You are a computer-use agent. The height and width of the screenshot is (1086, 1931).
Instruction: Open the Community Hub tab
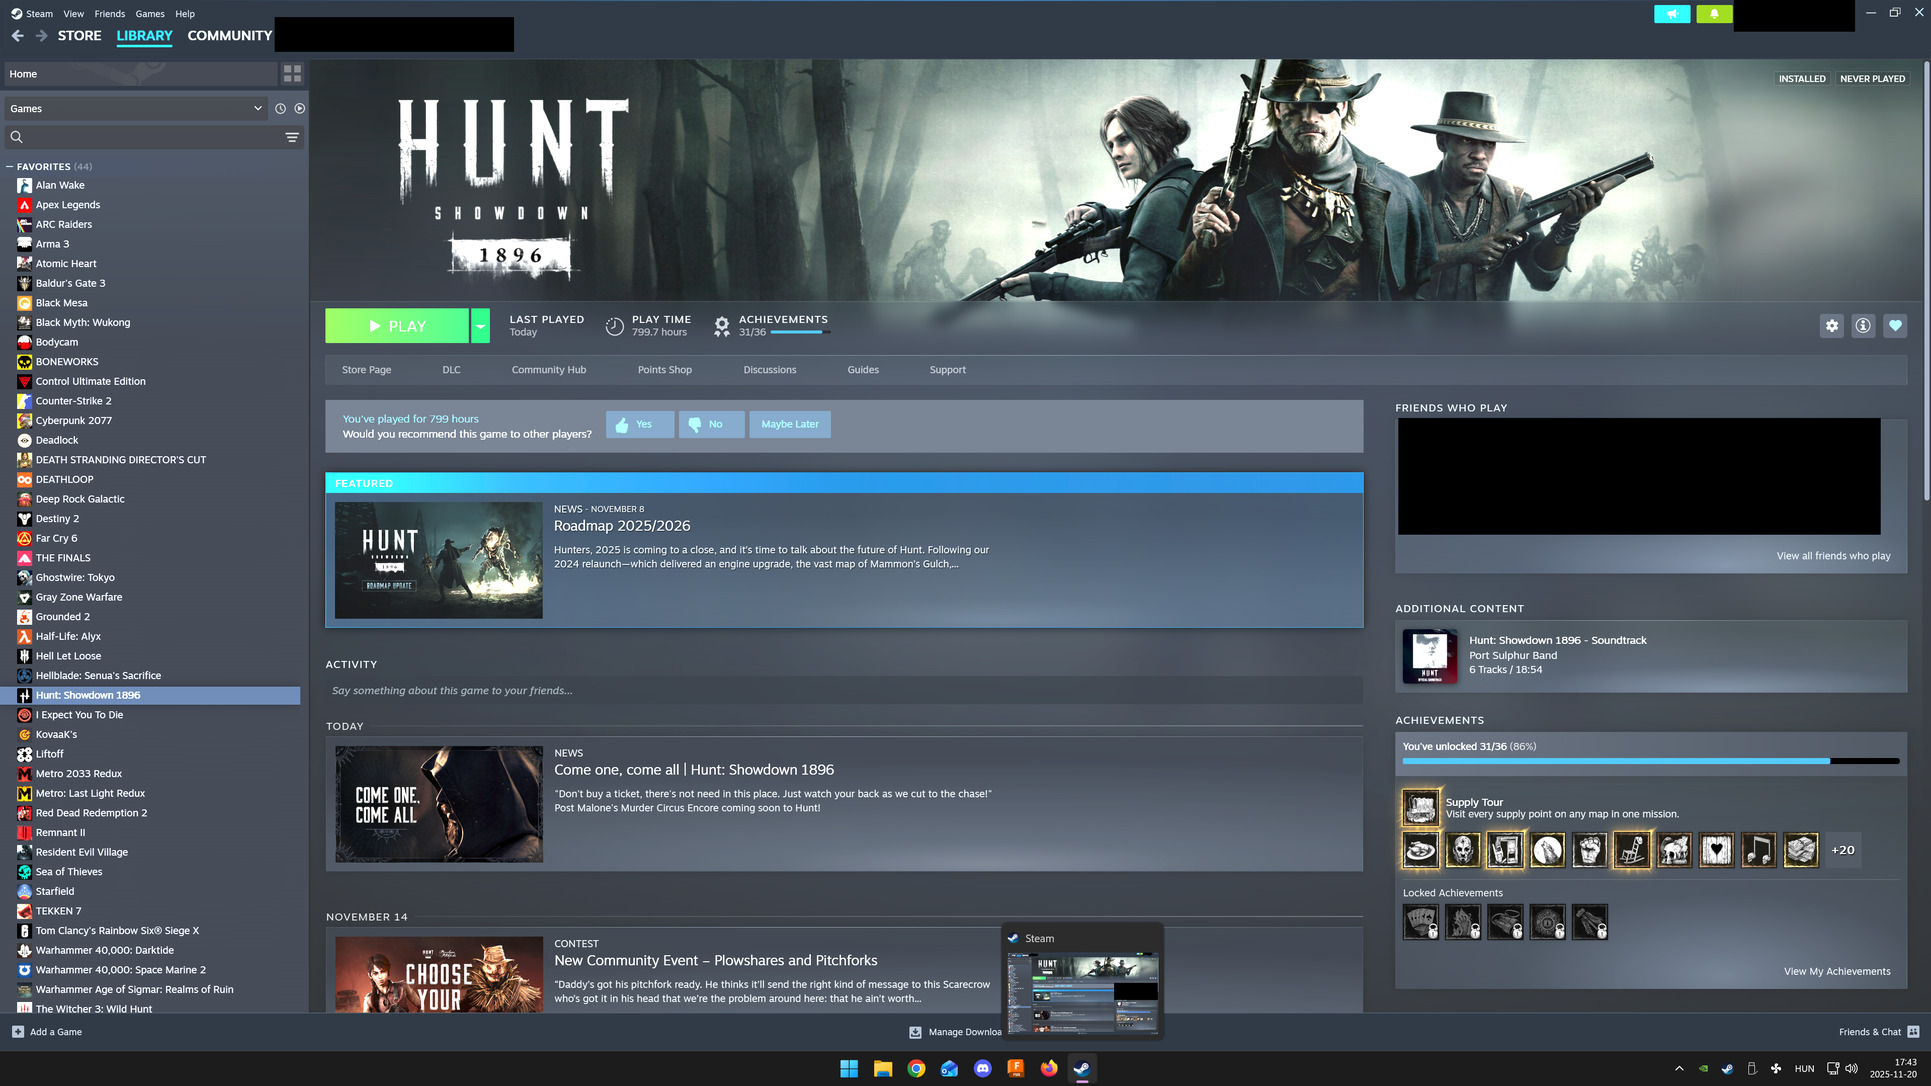click(x=548, y=370)
